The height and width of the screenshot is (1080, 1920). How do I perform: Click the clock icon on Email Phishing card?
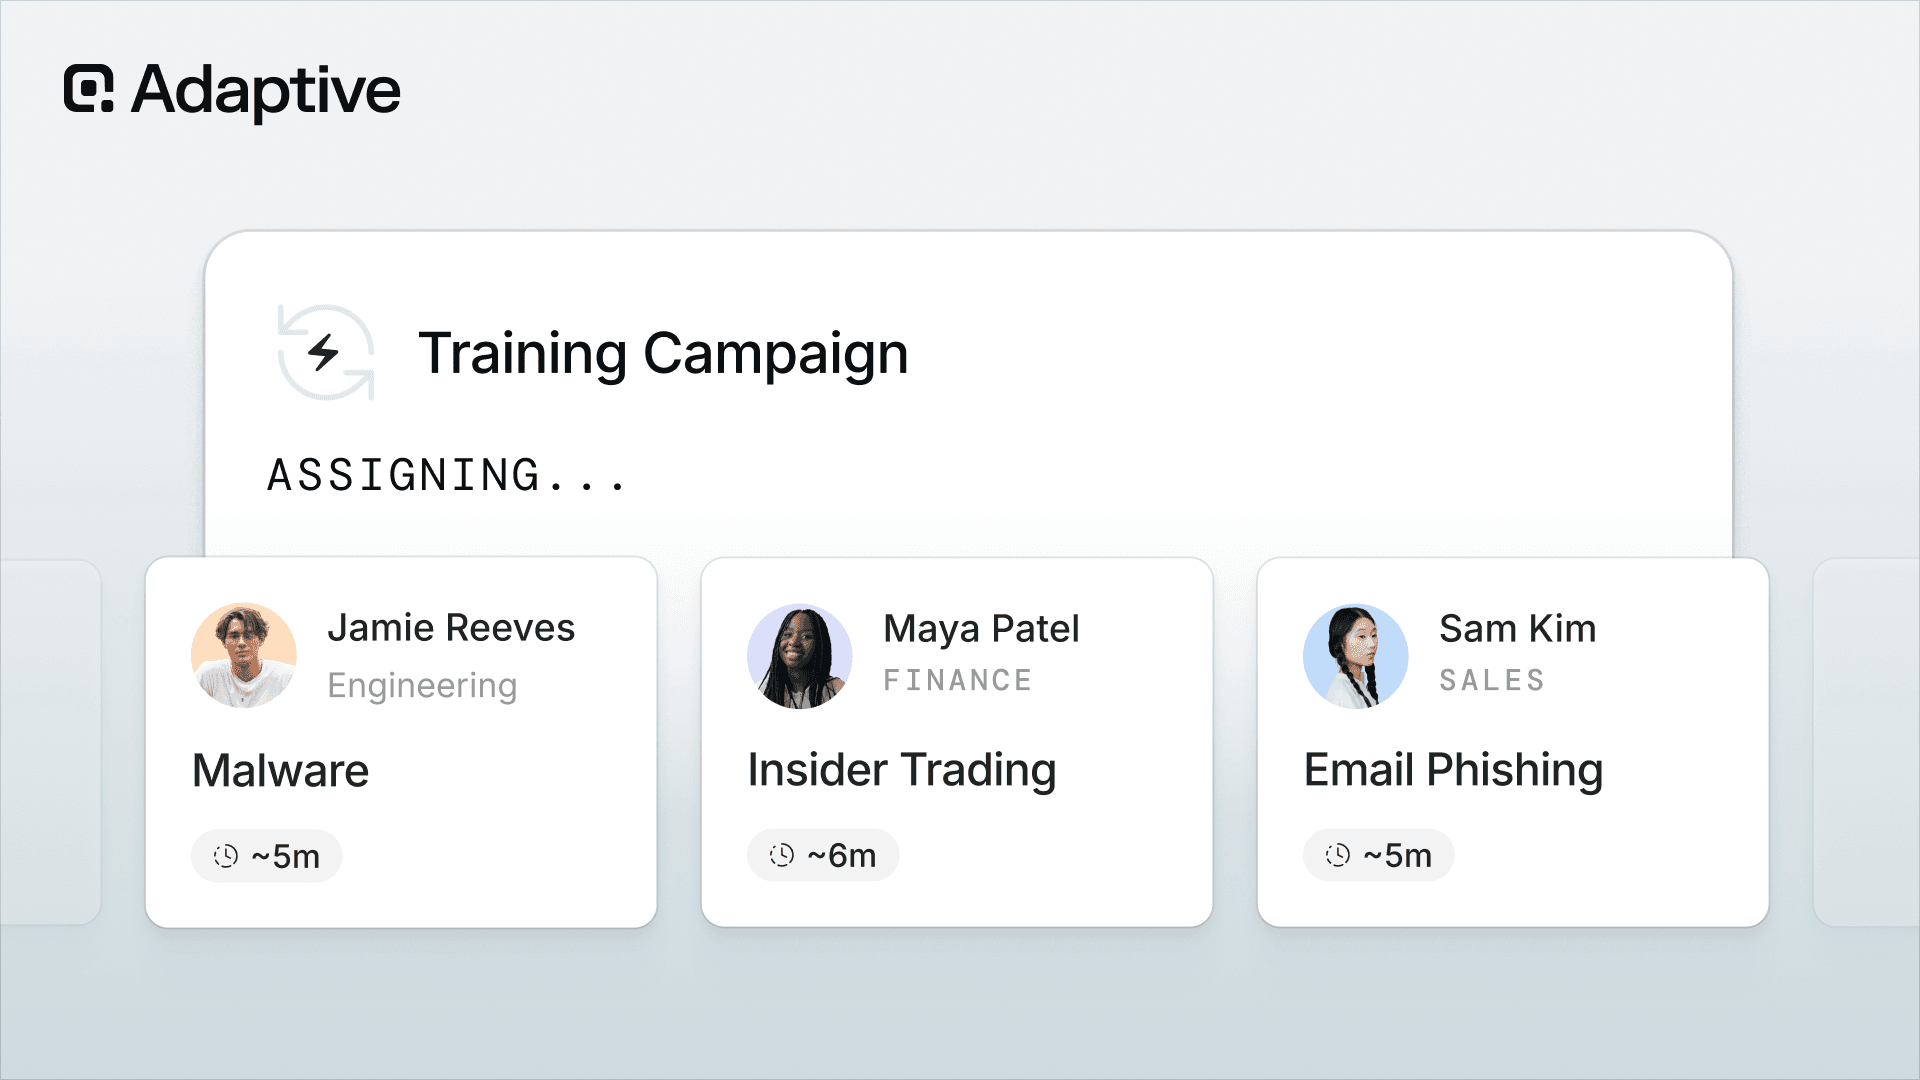(1338, 855)
